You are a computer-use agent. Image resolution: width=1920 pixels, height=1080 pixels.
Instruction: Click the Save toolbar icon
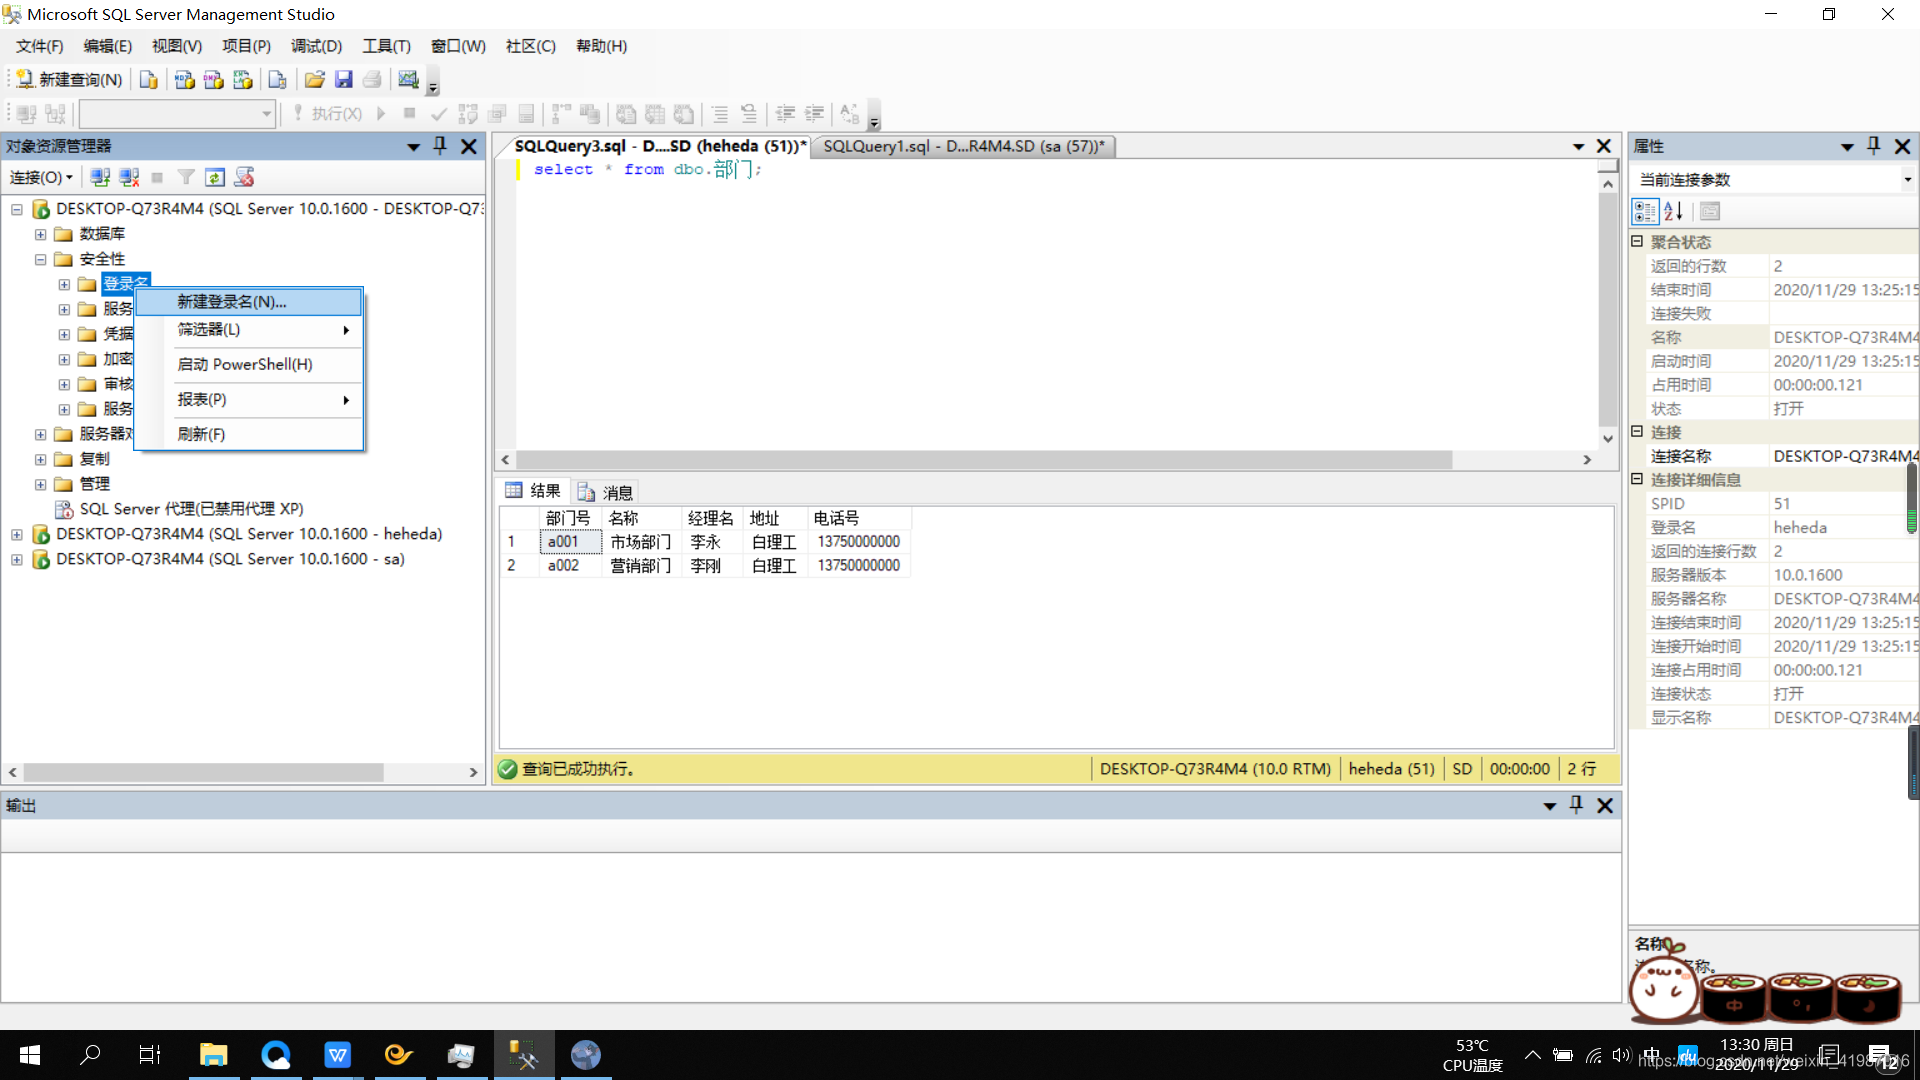point(344,79)
